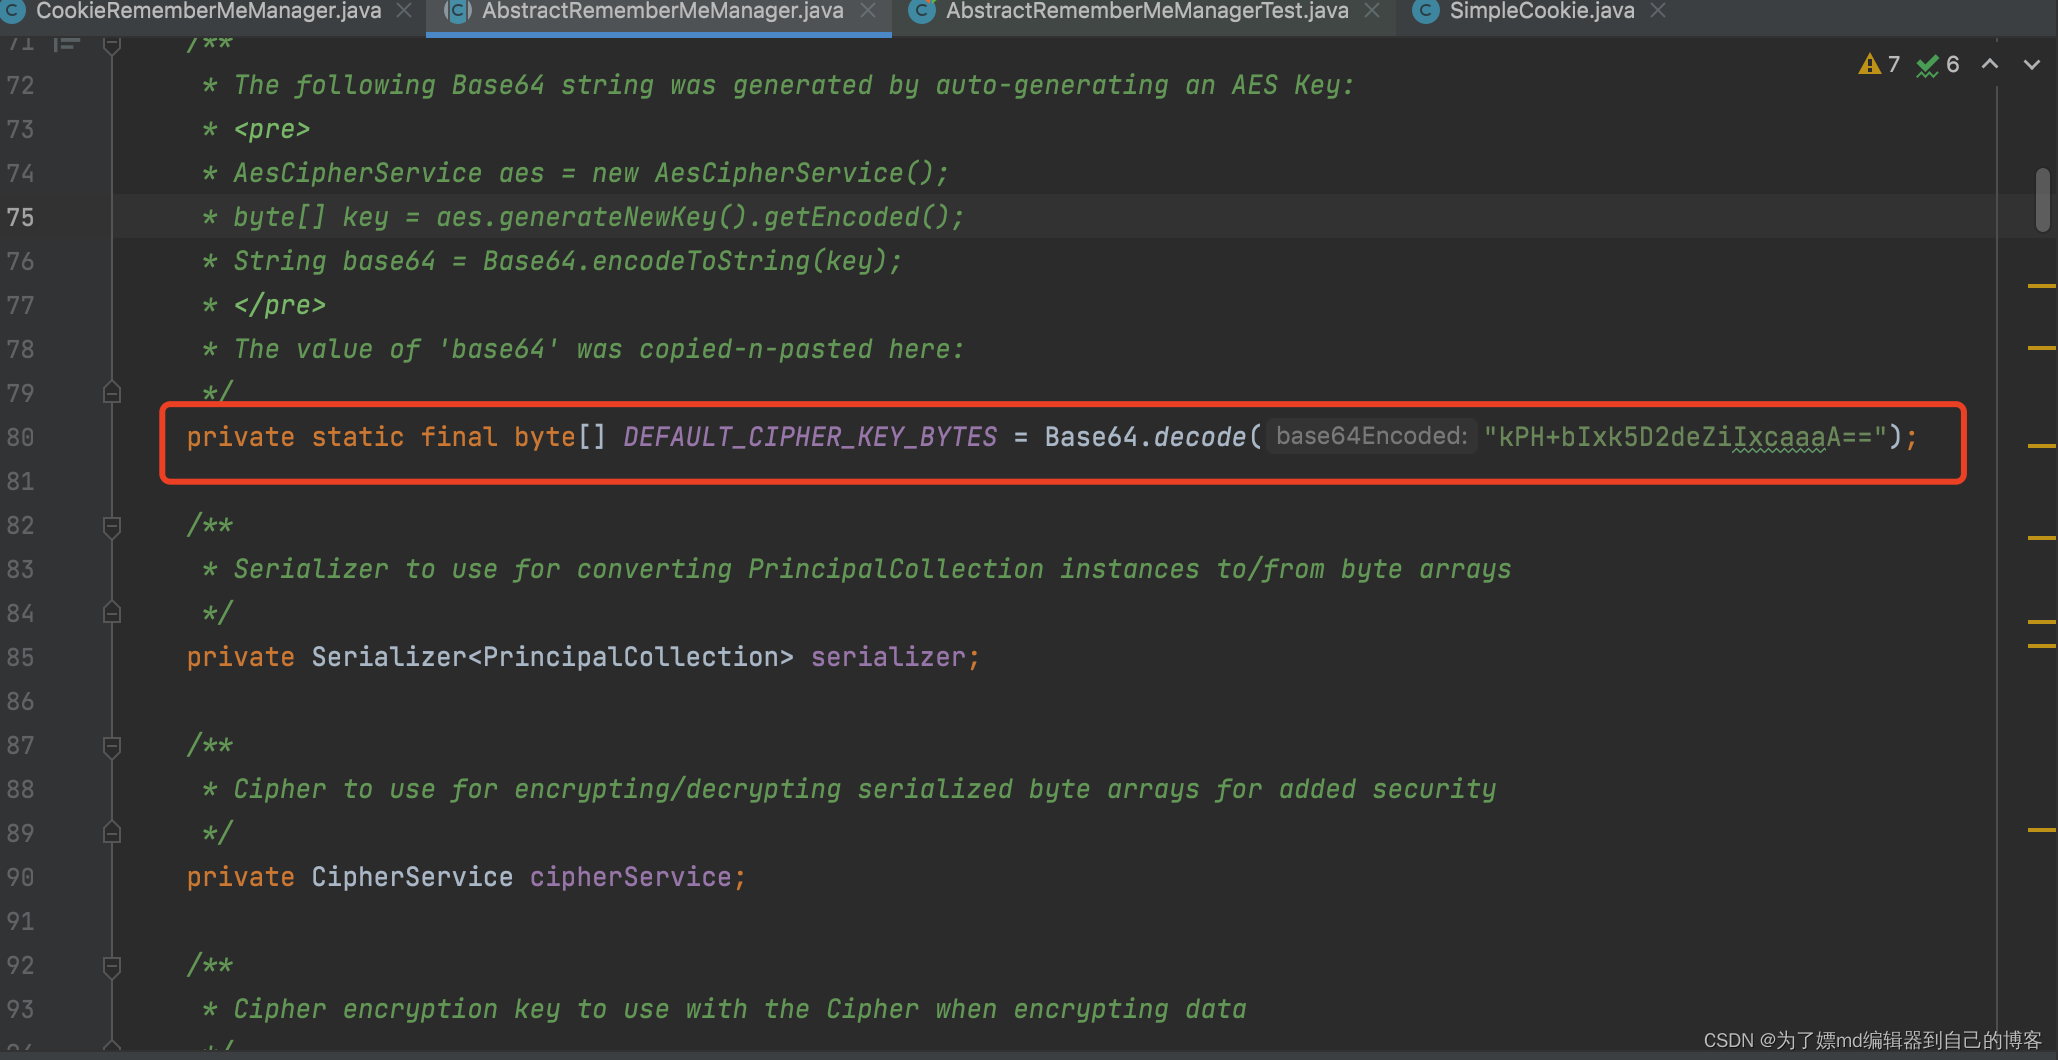Click class icon of AbstractRememberMeManager.java tab
The image size is (2058, 1060).
pyautogui.click(x=457, y=11)
